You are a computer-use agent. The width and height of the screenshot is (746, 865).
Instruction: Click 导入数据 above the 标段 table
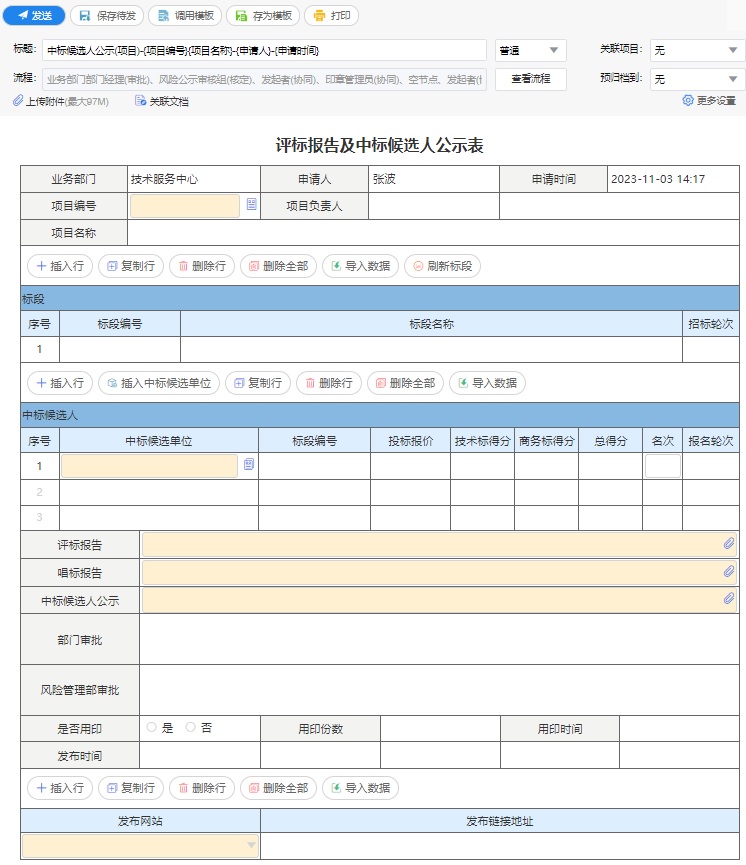click(361, 266)
